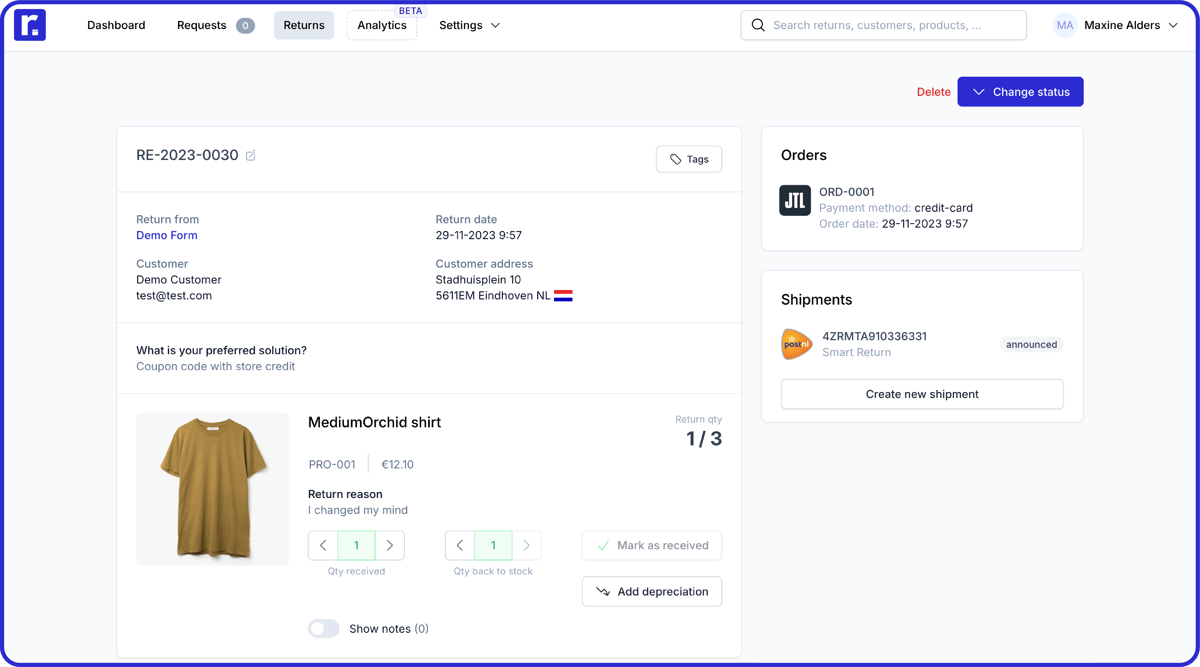Click the return quantity 1 / 3
Viewport: 1200px width, 667px height.
704,439
